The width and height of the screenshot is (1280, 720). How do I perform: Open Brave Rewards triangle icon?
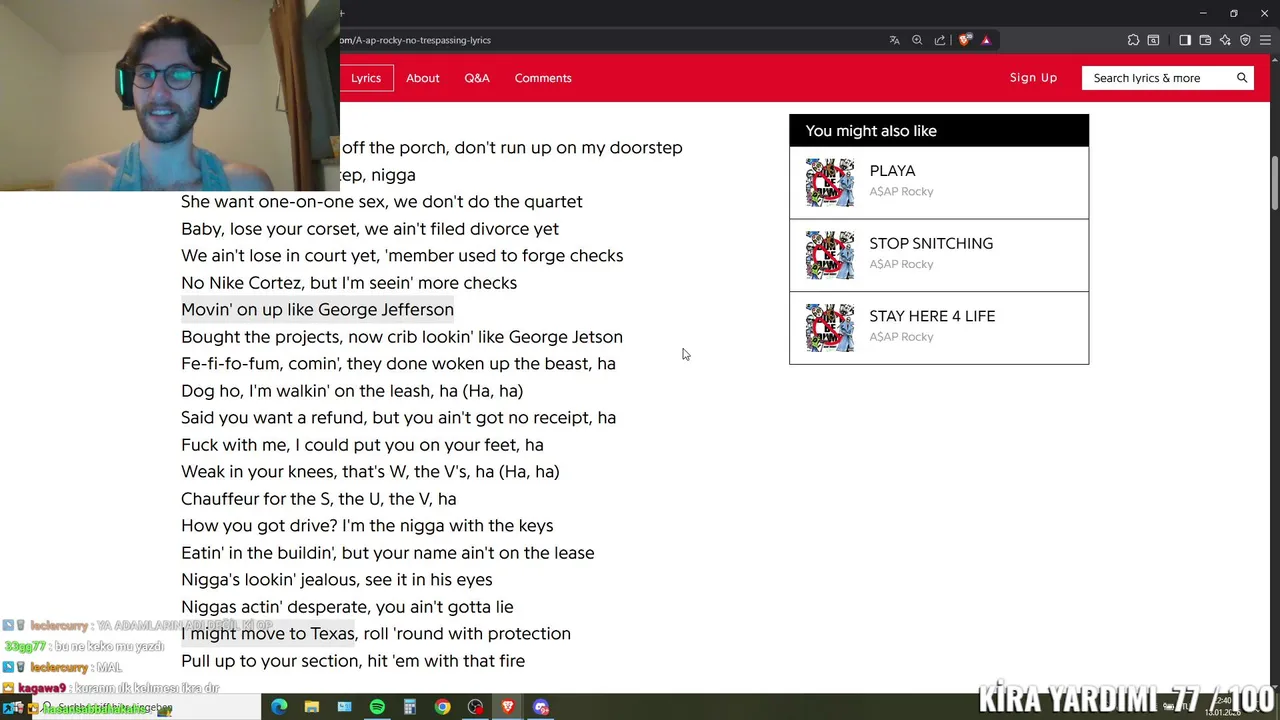click(986, 40)
